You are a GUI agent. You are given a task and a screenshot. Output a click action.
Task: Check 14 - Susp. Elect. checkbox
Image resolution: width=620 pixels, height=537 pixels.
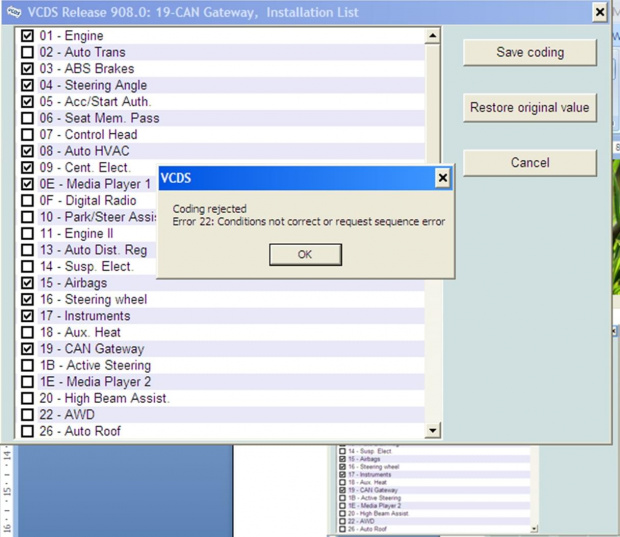(x=27, y=266)
